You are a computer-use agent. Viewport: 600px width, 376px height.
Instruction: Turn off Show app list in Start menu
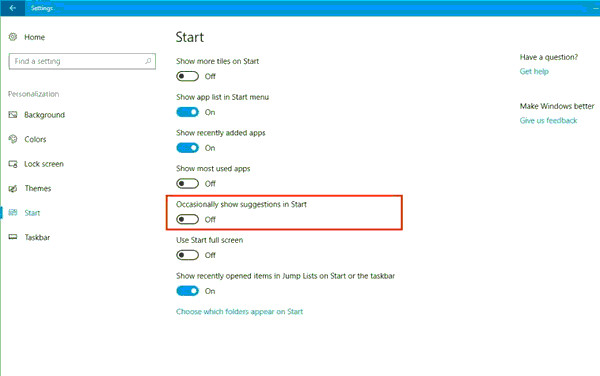coord(188,112)
